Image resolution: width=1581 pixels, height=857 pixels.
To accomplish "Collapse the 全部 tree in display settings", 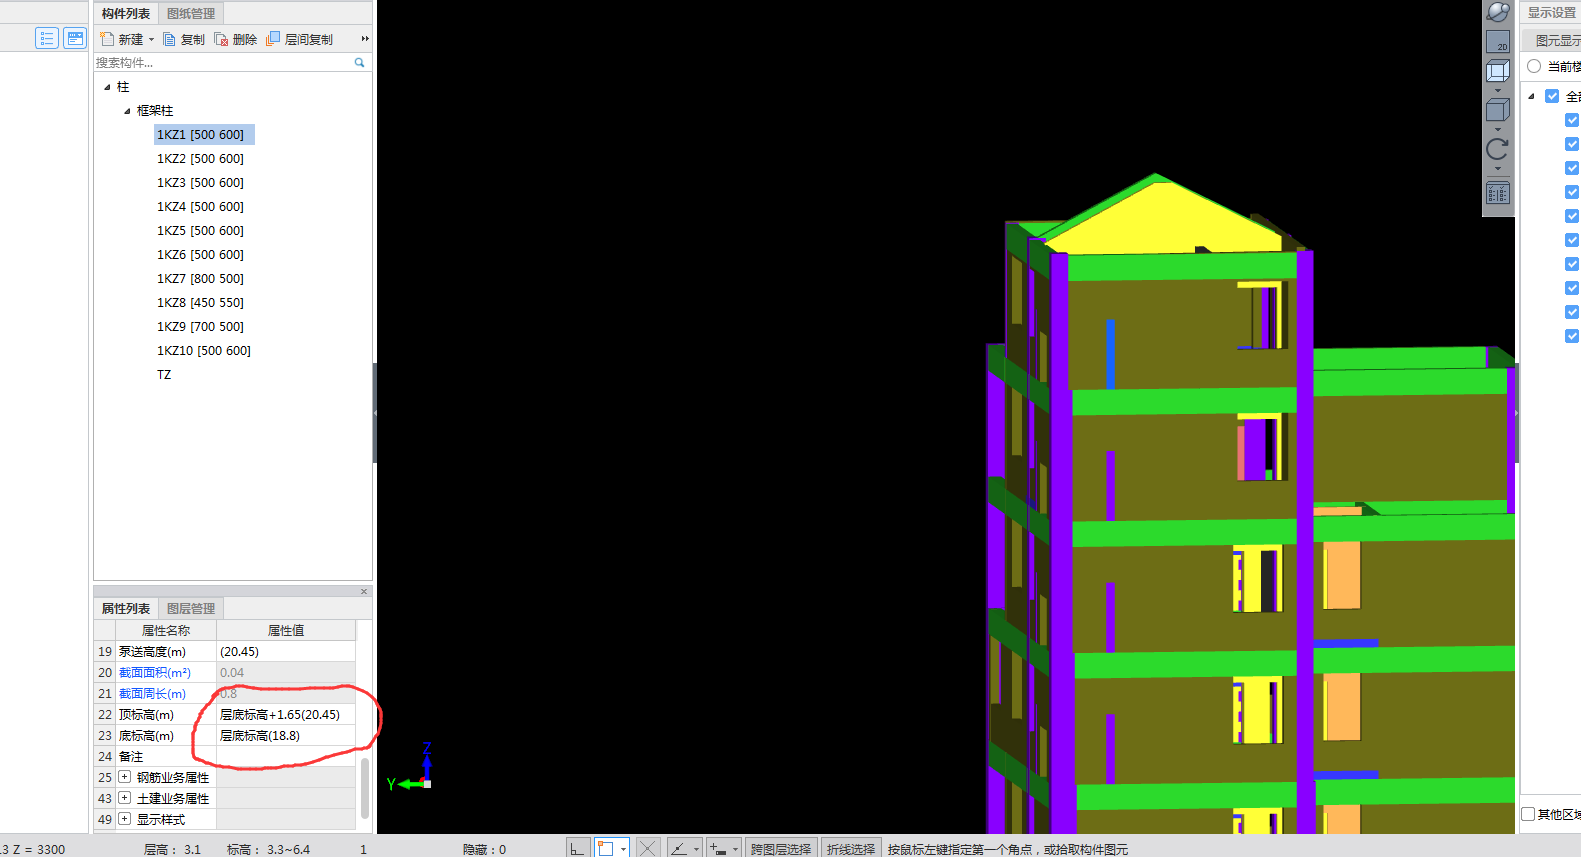I will (1531, 96).
